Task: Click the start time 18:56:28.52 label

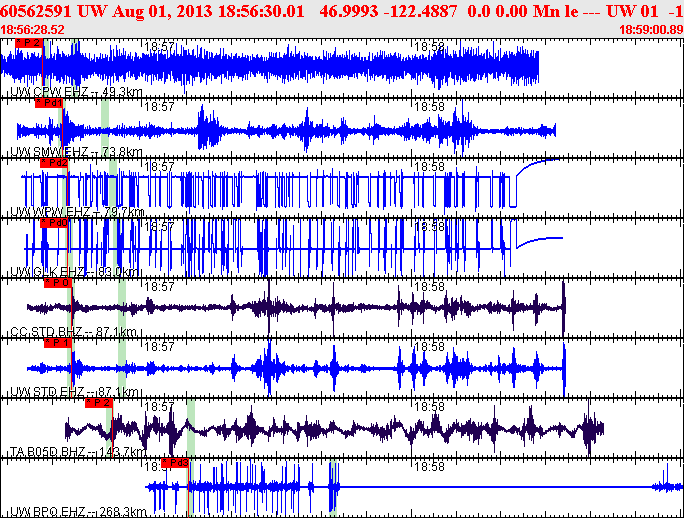Action: (33, 30)
